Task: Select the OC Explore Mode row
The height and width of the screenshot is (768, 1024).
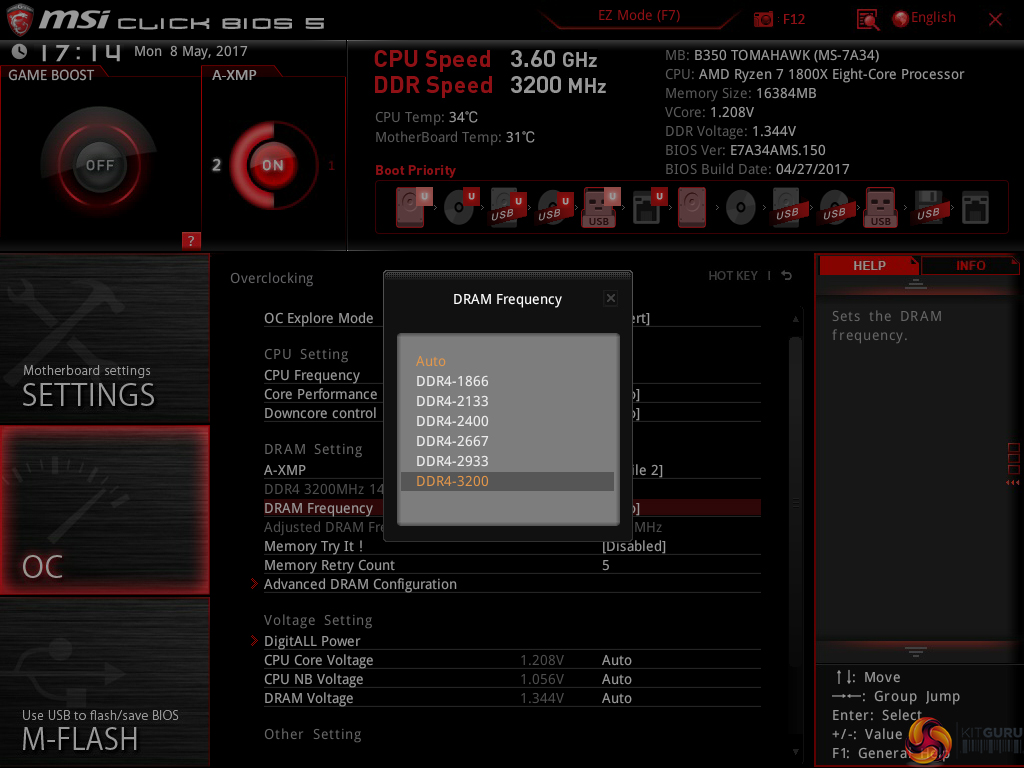Action: (x=512, y=318)
